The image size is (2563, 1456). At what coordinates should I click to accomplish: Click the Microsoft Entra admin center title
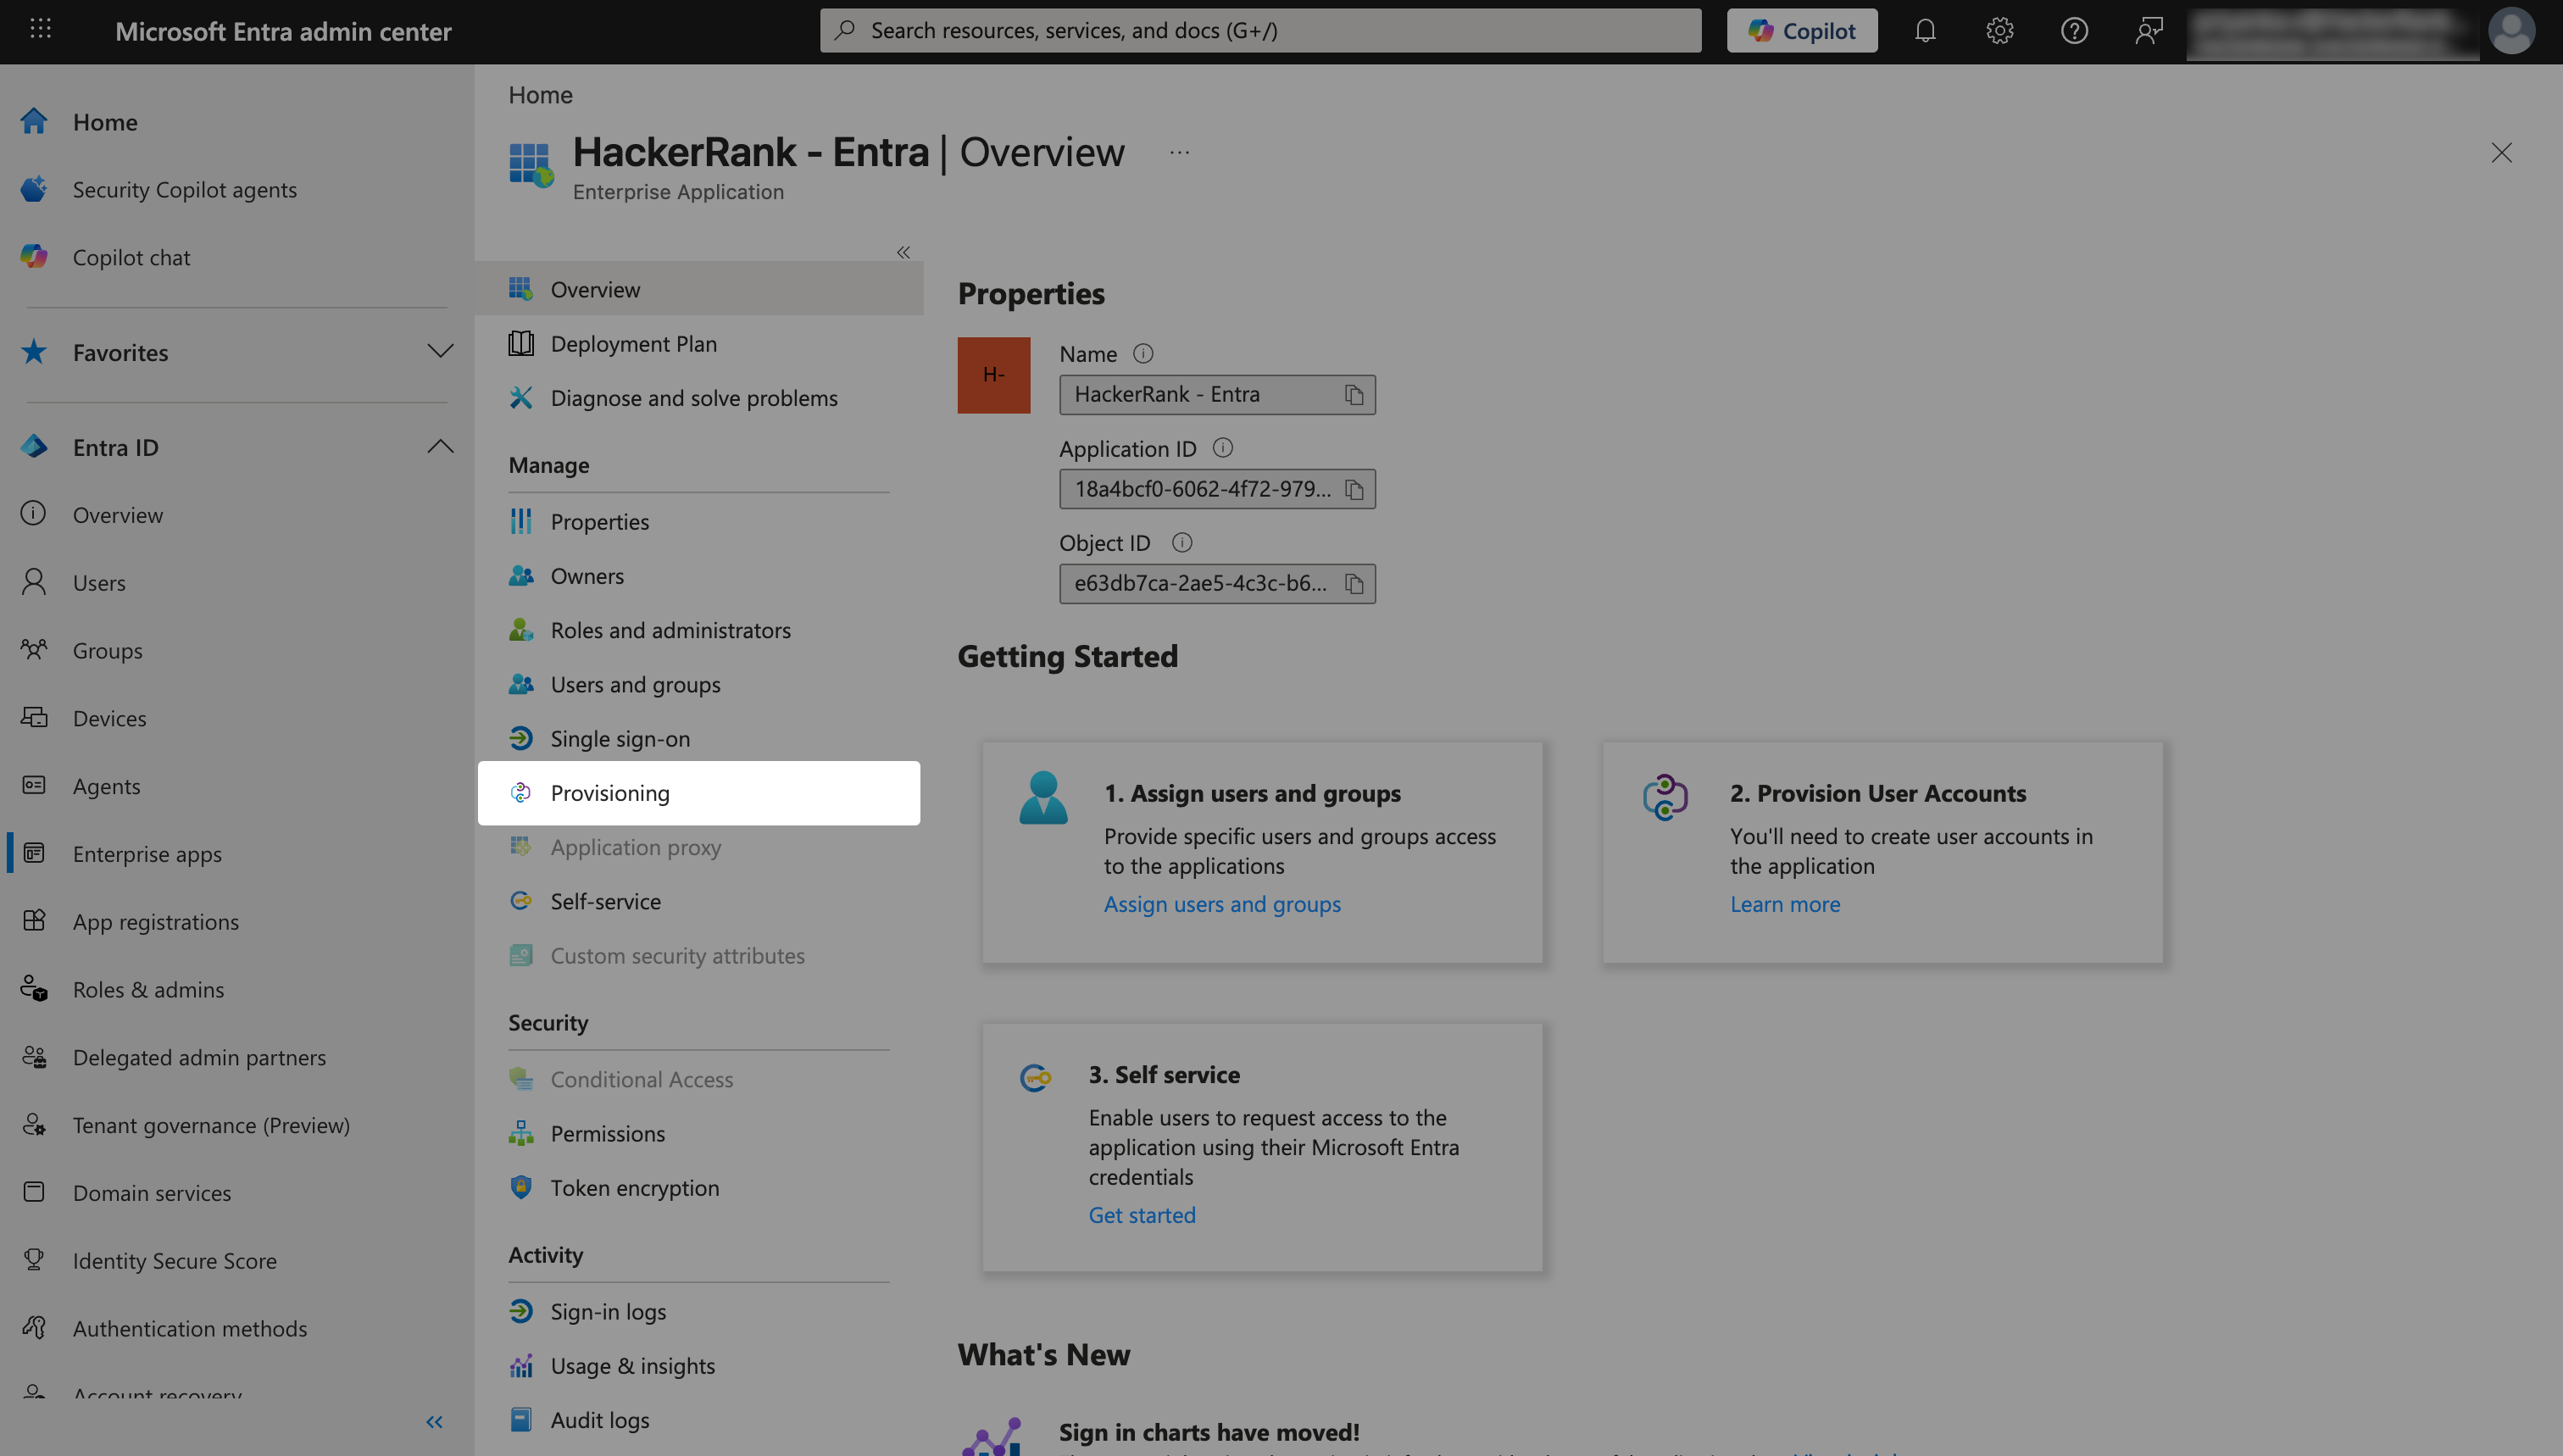(283, 31)
